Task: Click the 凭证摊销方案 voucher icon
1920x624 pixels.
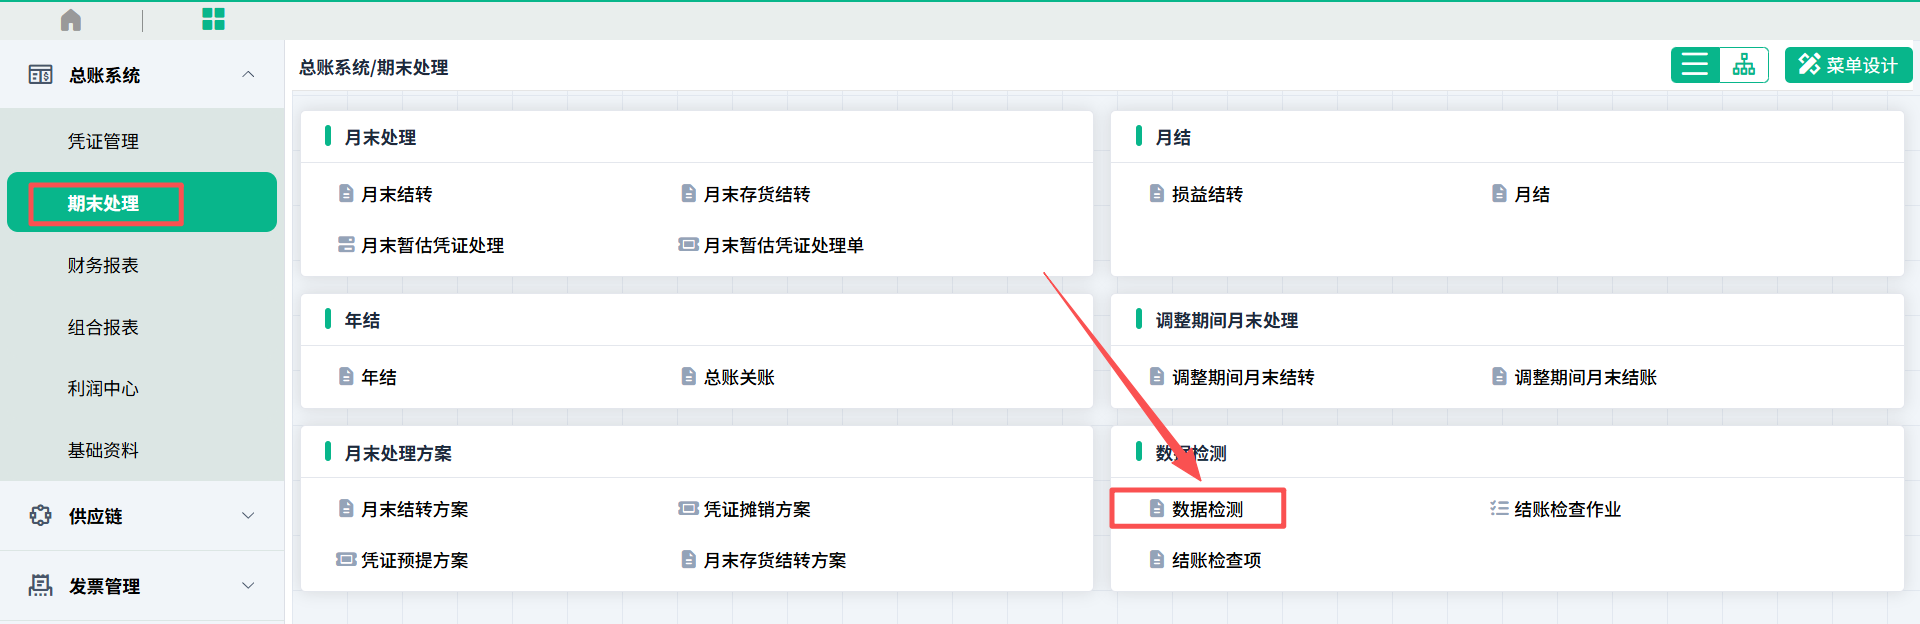Action: click(x=688, y=509)
